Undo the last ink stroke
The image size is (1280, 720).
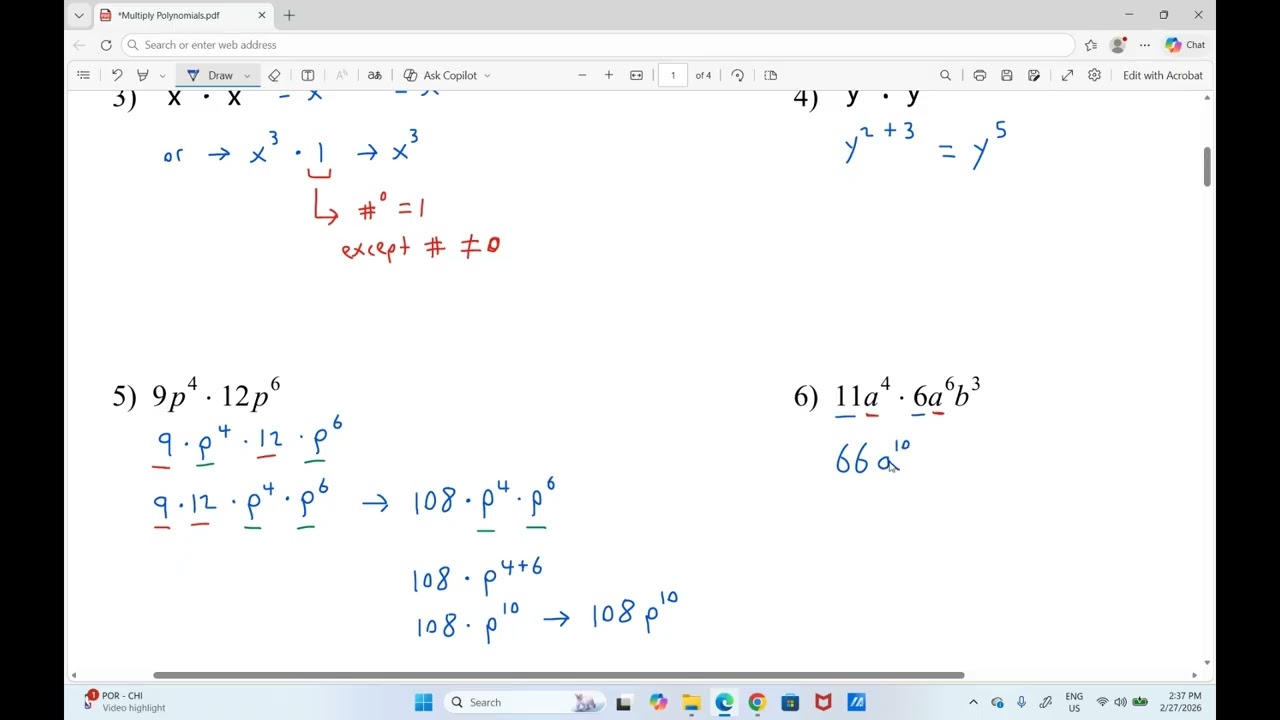click(117, 75)
